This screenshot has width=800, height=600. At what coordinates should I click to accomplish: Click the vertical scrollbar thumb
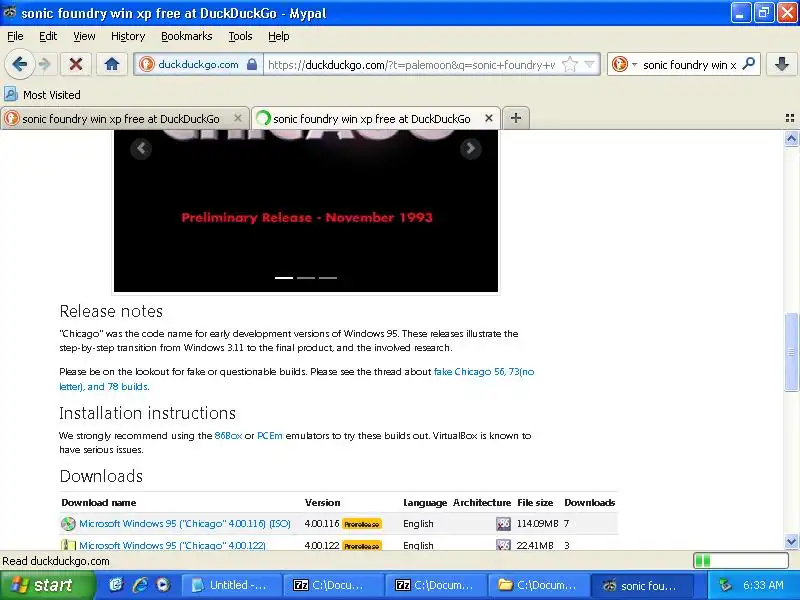point(791,352)
